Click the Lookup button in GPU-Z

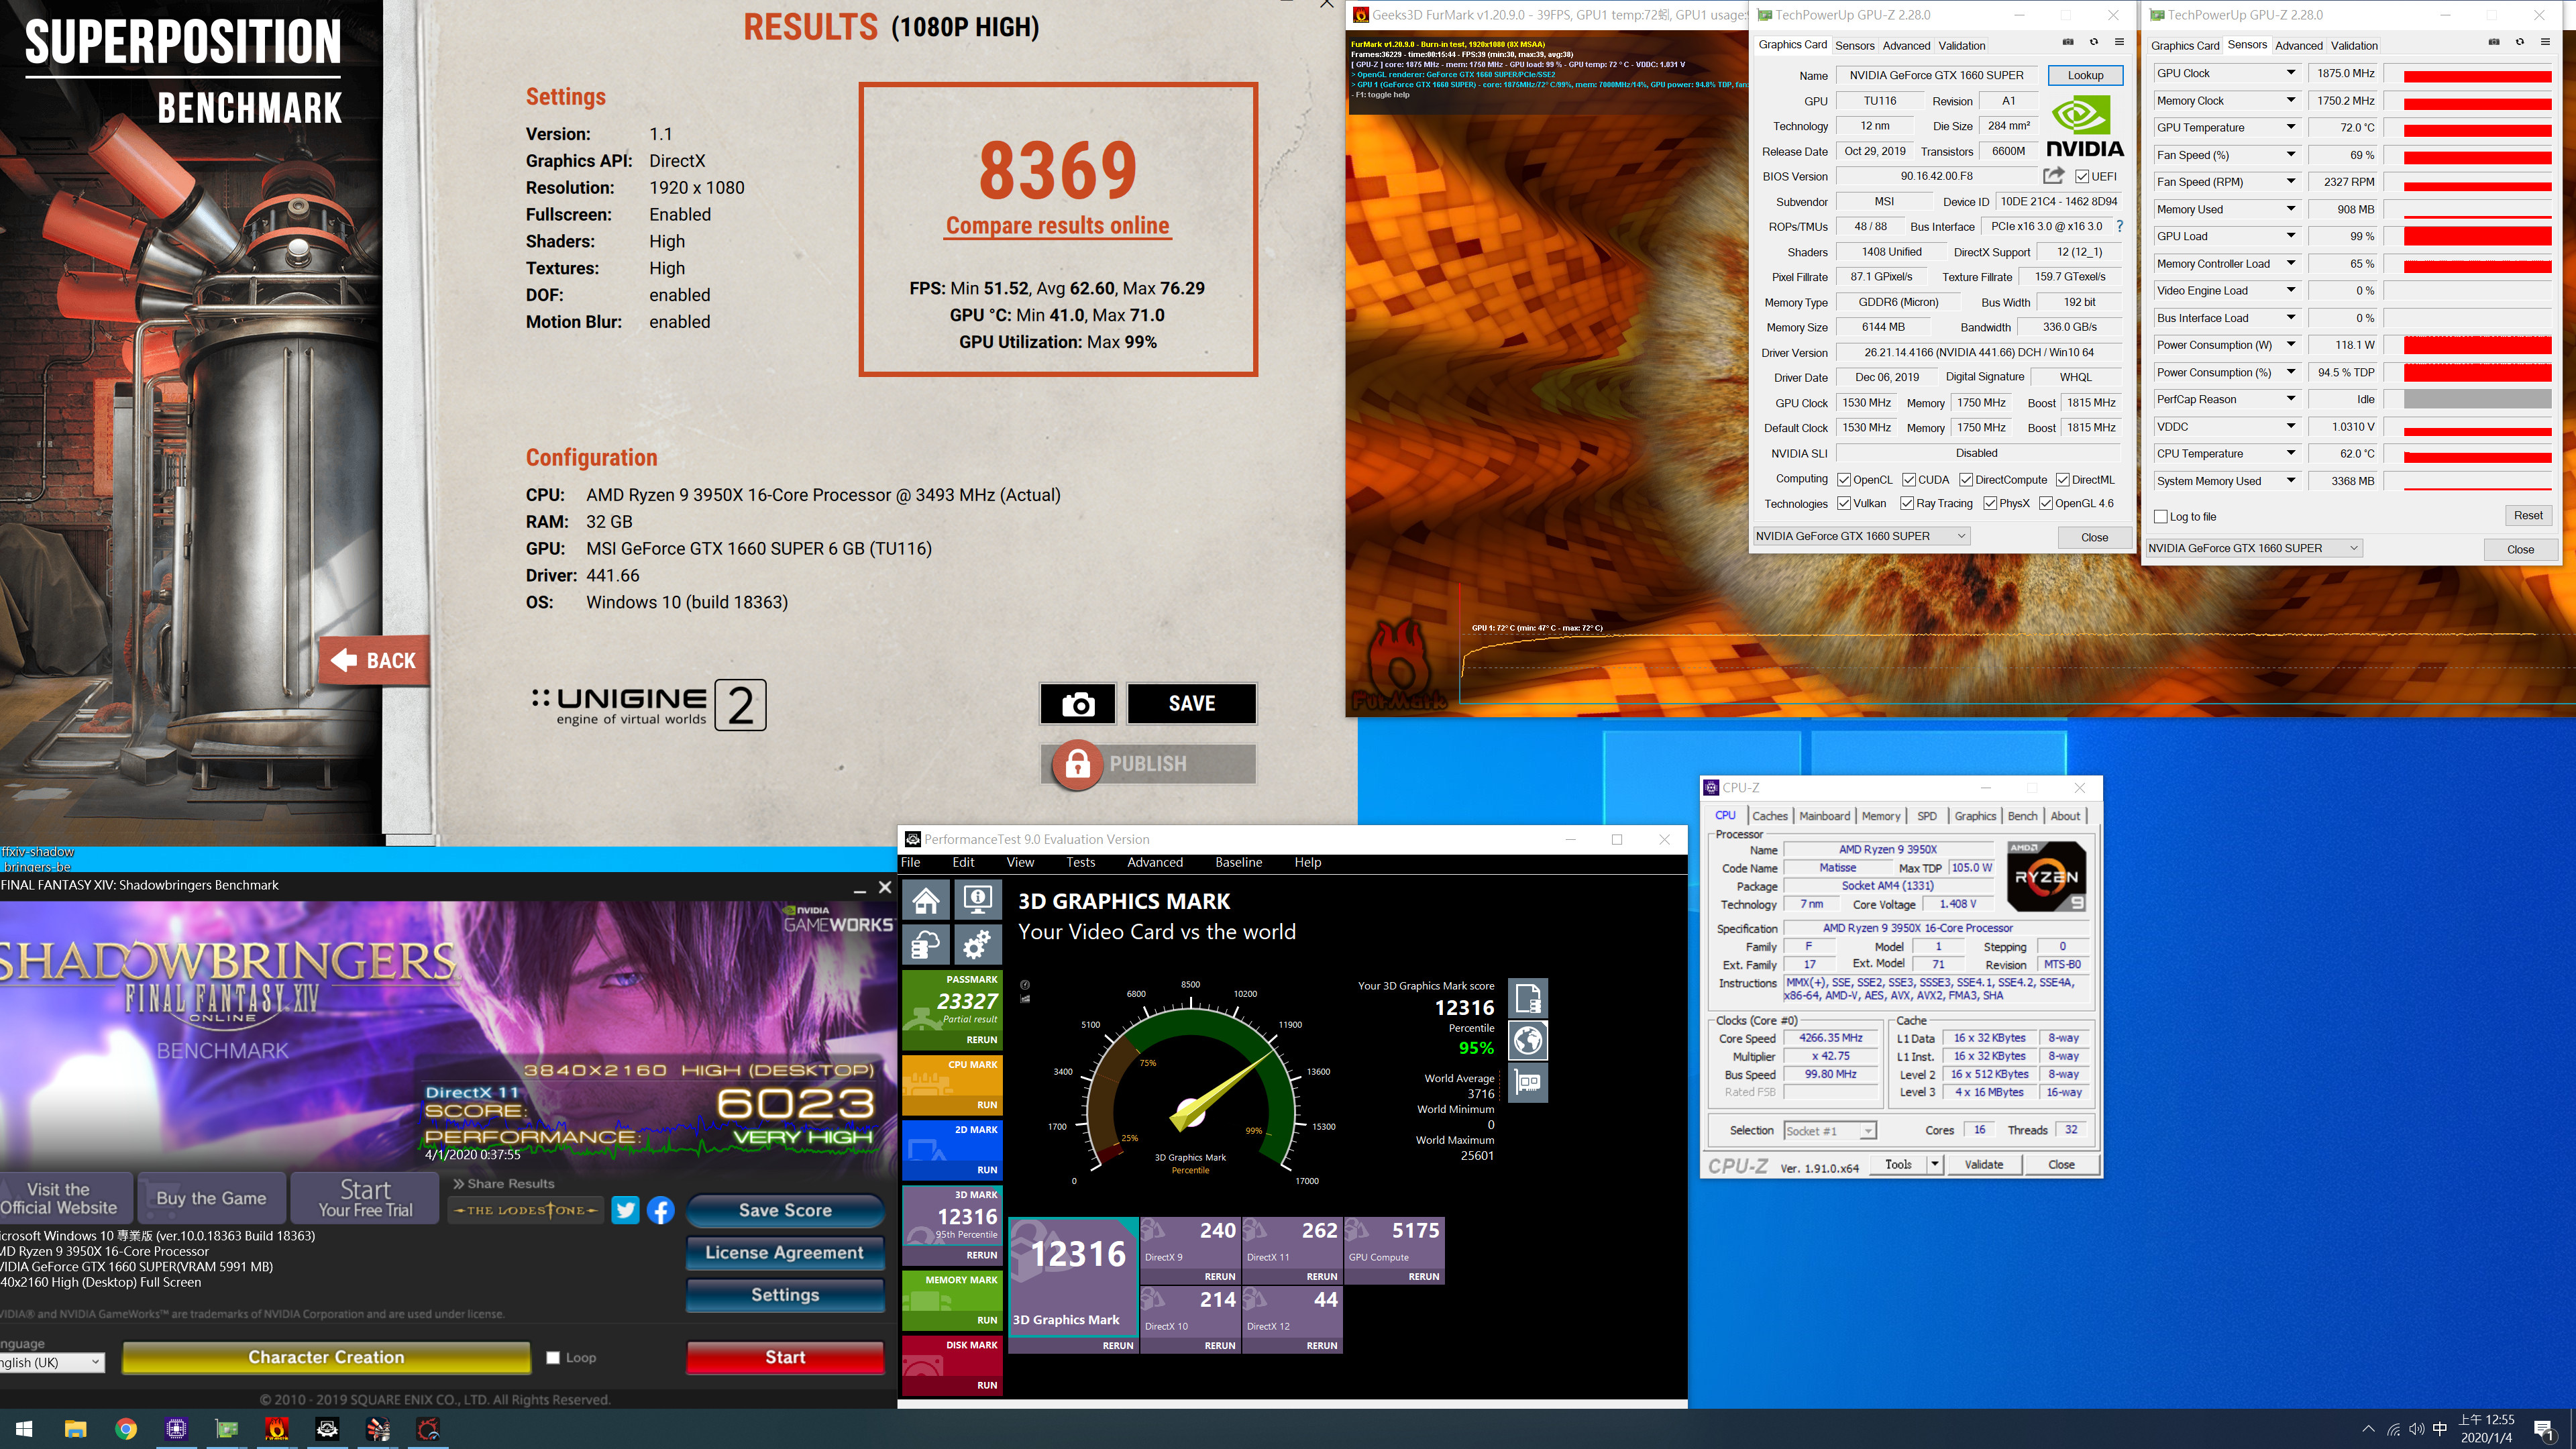[2085, 75]
